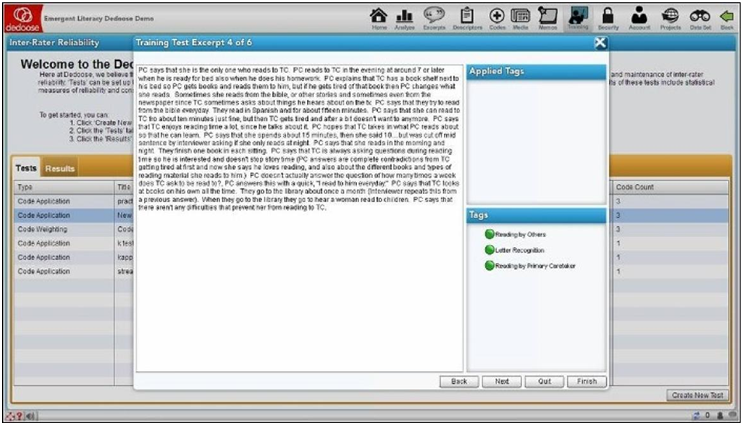Click the excerpt text area
The image size is (743, 425).
click(x=299, y=218)
